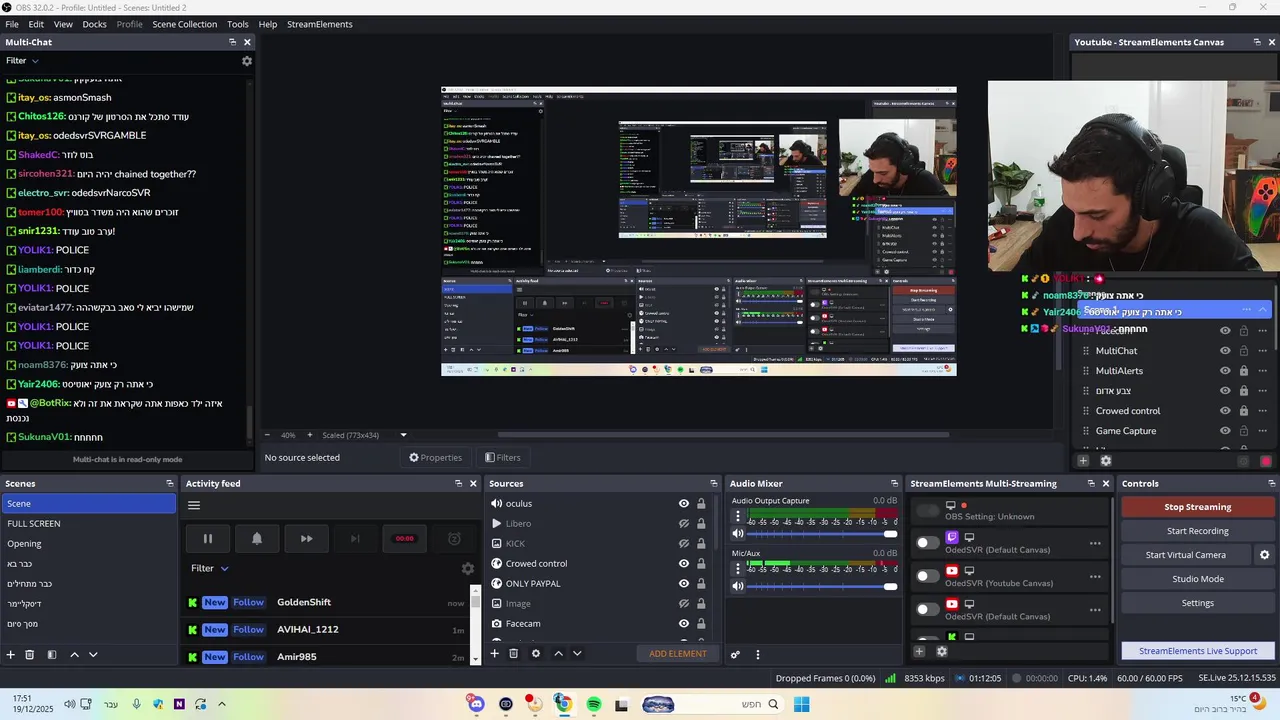Hide MultiChat layer in Youtube canvas
This screenshot has width=1280, height=720.
(1225, 351)
